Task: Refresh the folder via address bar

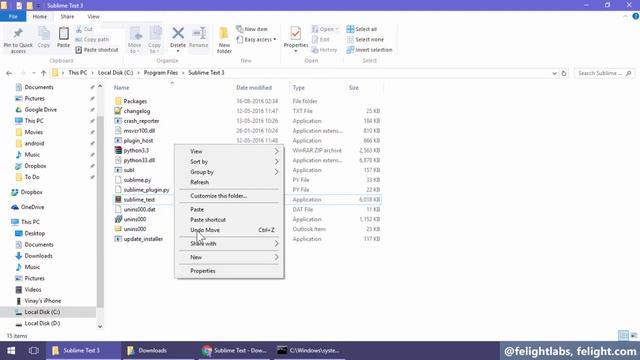Action: coord(564,73)
